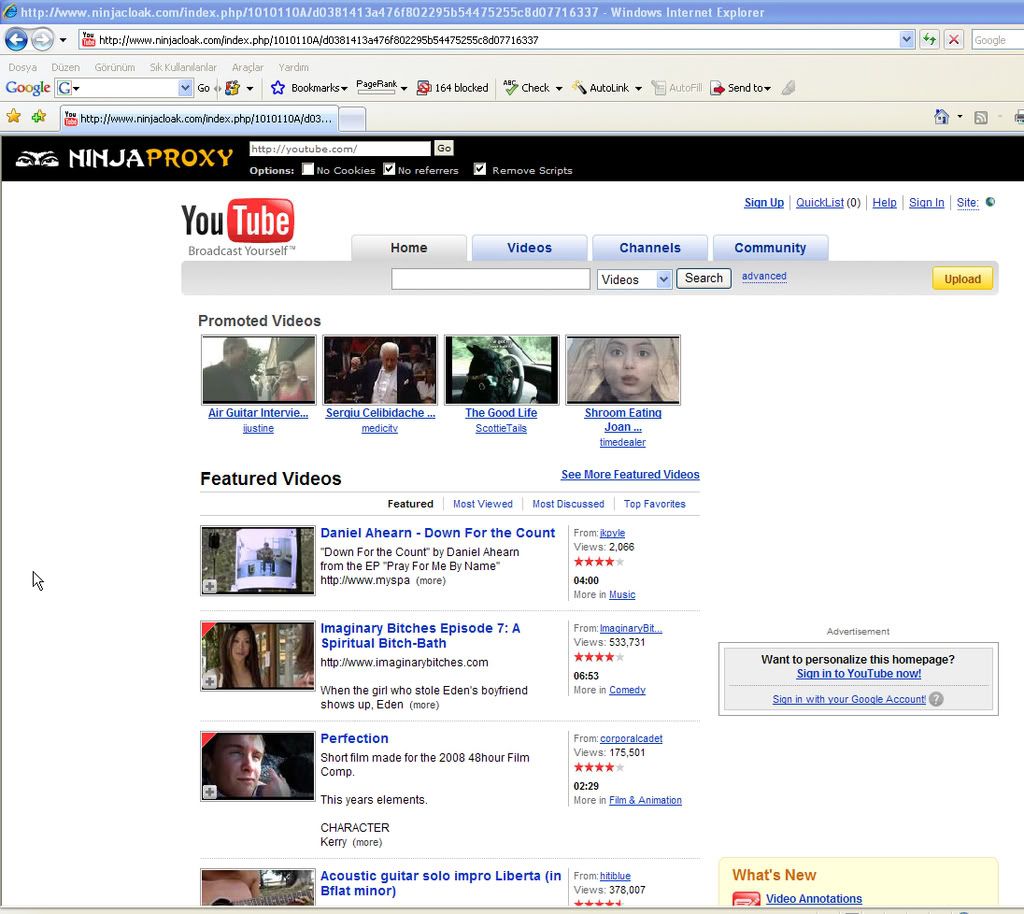Screen dimensions: 1024x914
Task: Open the advanced search link
Action: point(763,276)
